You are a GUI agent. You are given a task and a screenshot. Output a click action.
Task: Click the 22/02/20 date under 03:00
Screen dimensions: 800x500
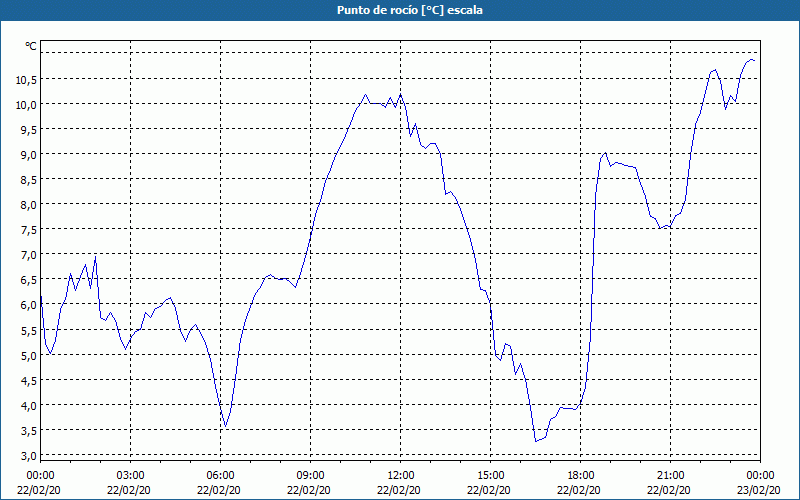point(129,490)
